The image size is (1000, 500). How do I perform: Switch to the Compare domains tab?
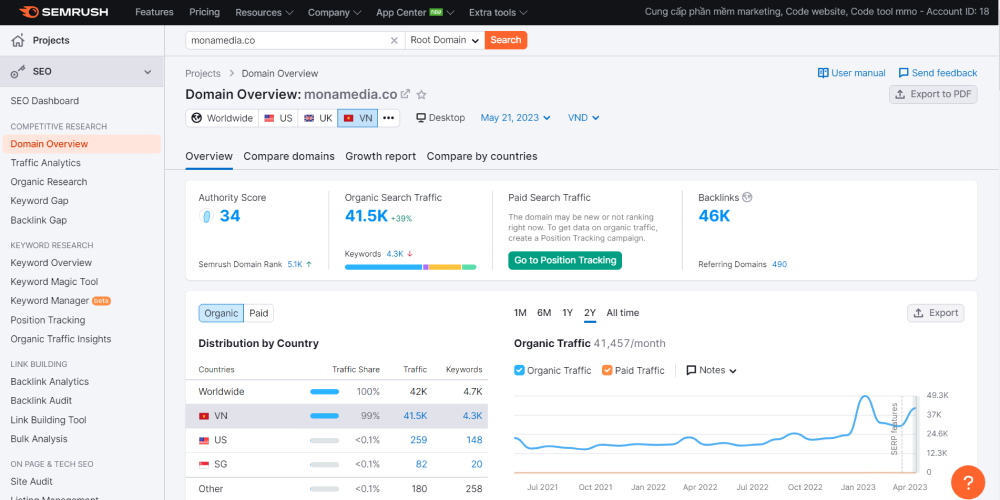pos(288,156)
